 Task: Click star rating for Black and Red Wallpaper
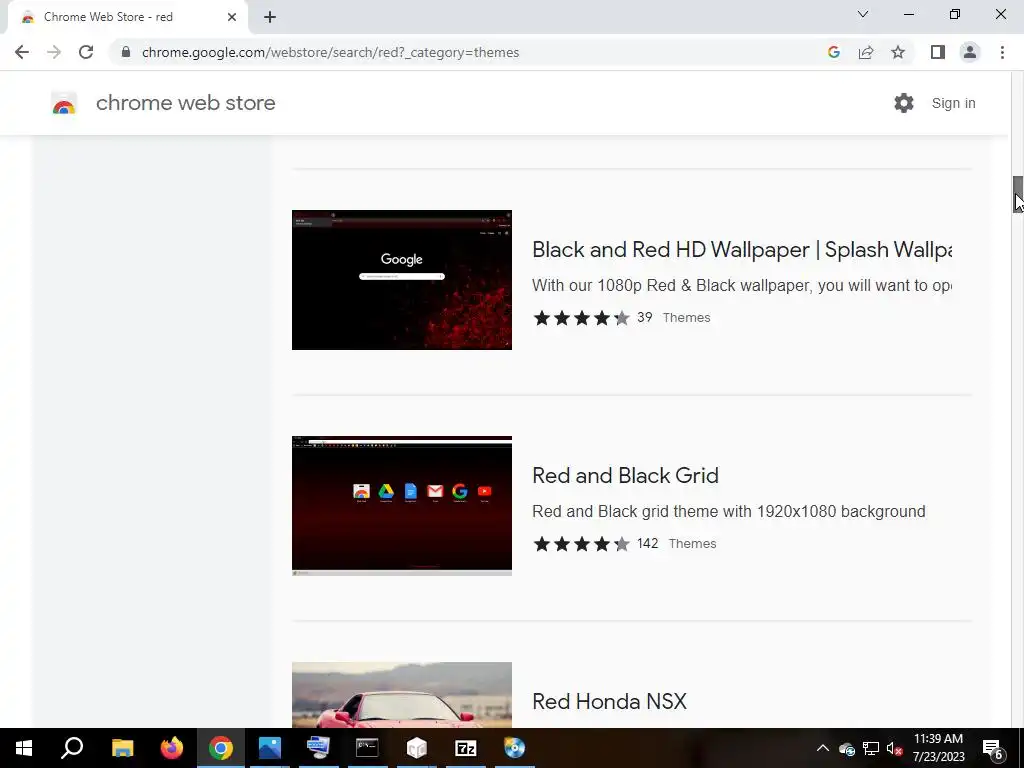581,318
